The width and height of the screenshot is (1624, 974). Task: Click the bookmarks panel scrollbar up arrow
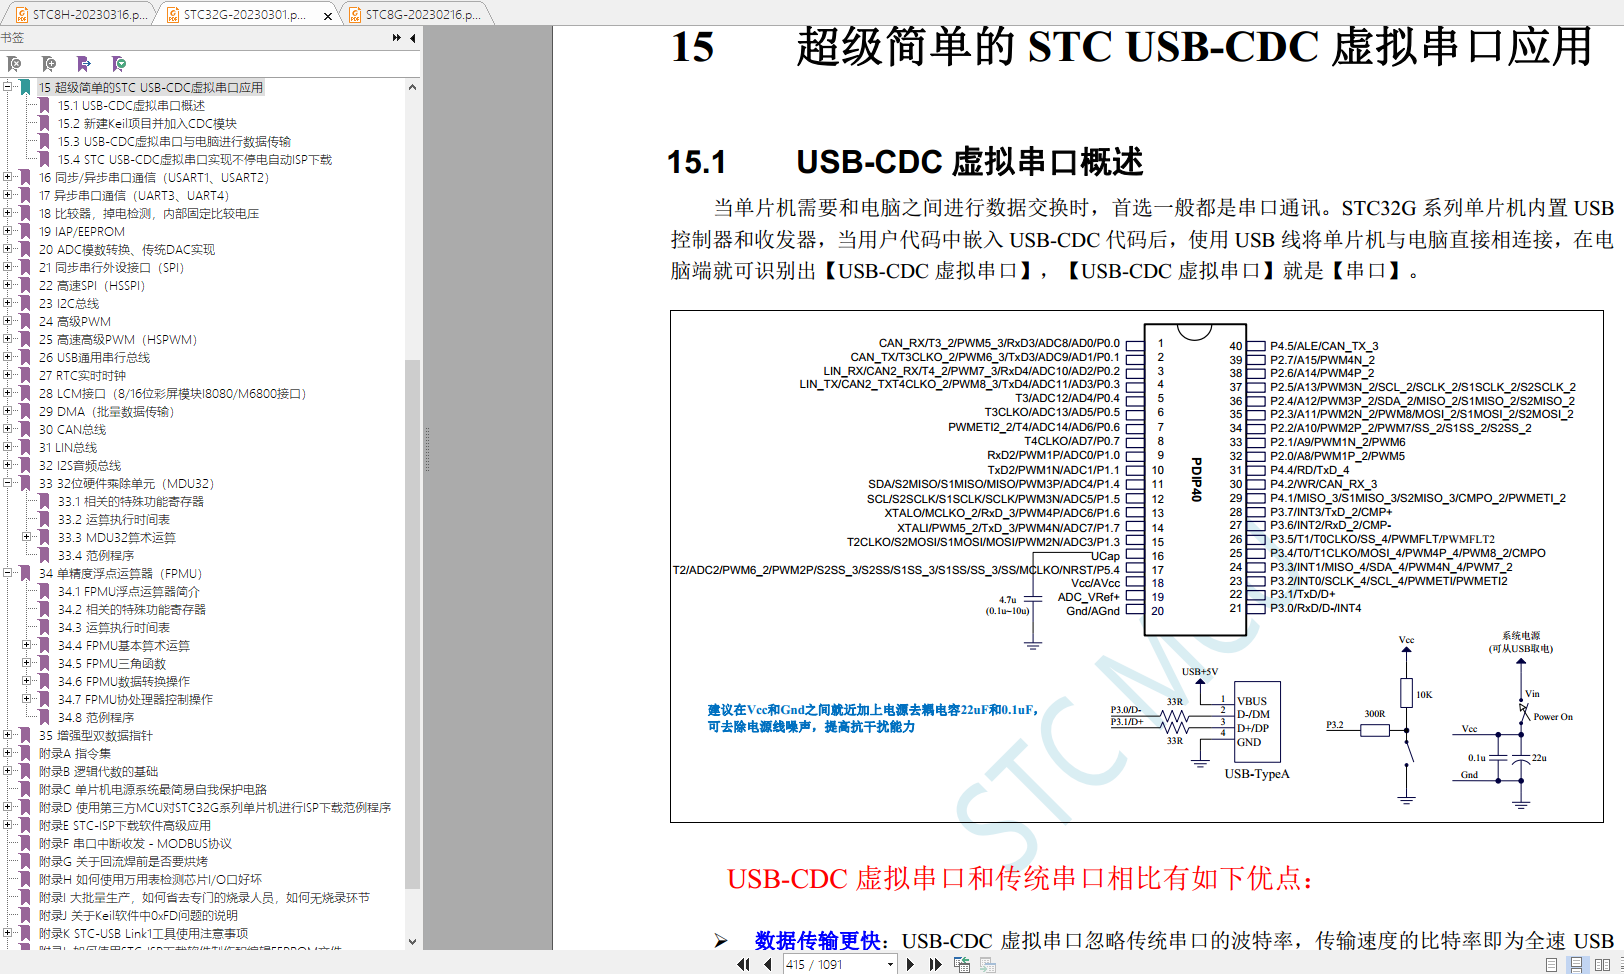pos(413,87)
